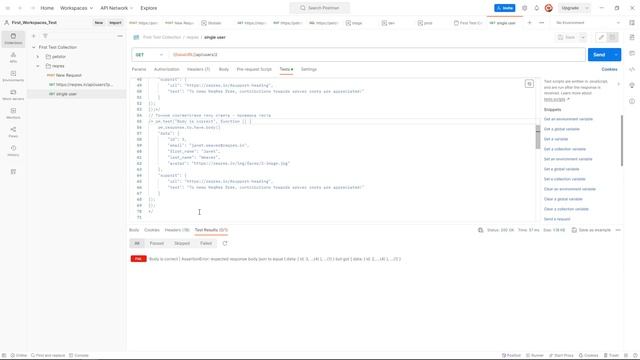Switch to the Params tab

(x=139, y=69)
